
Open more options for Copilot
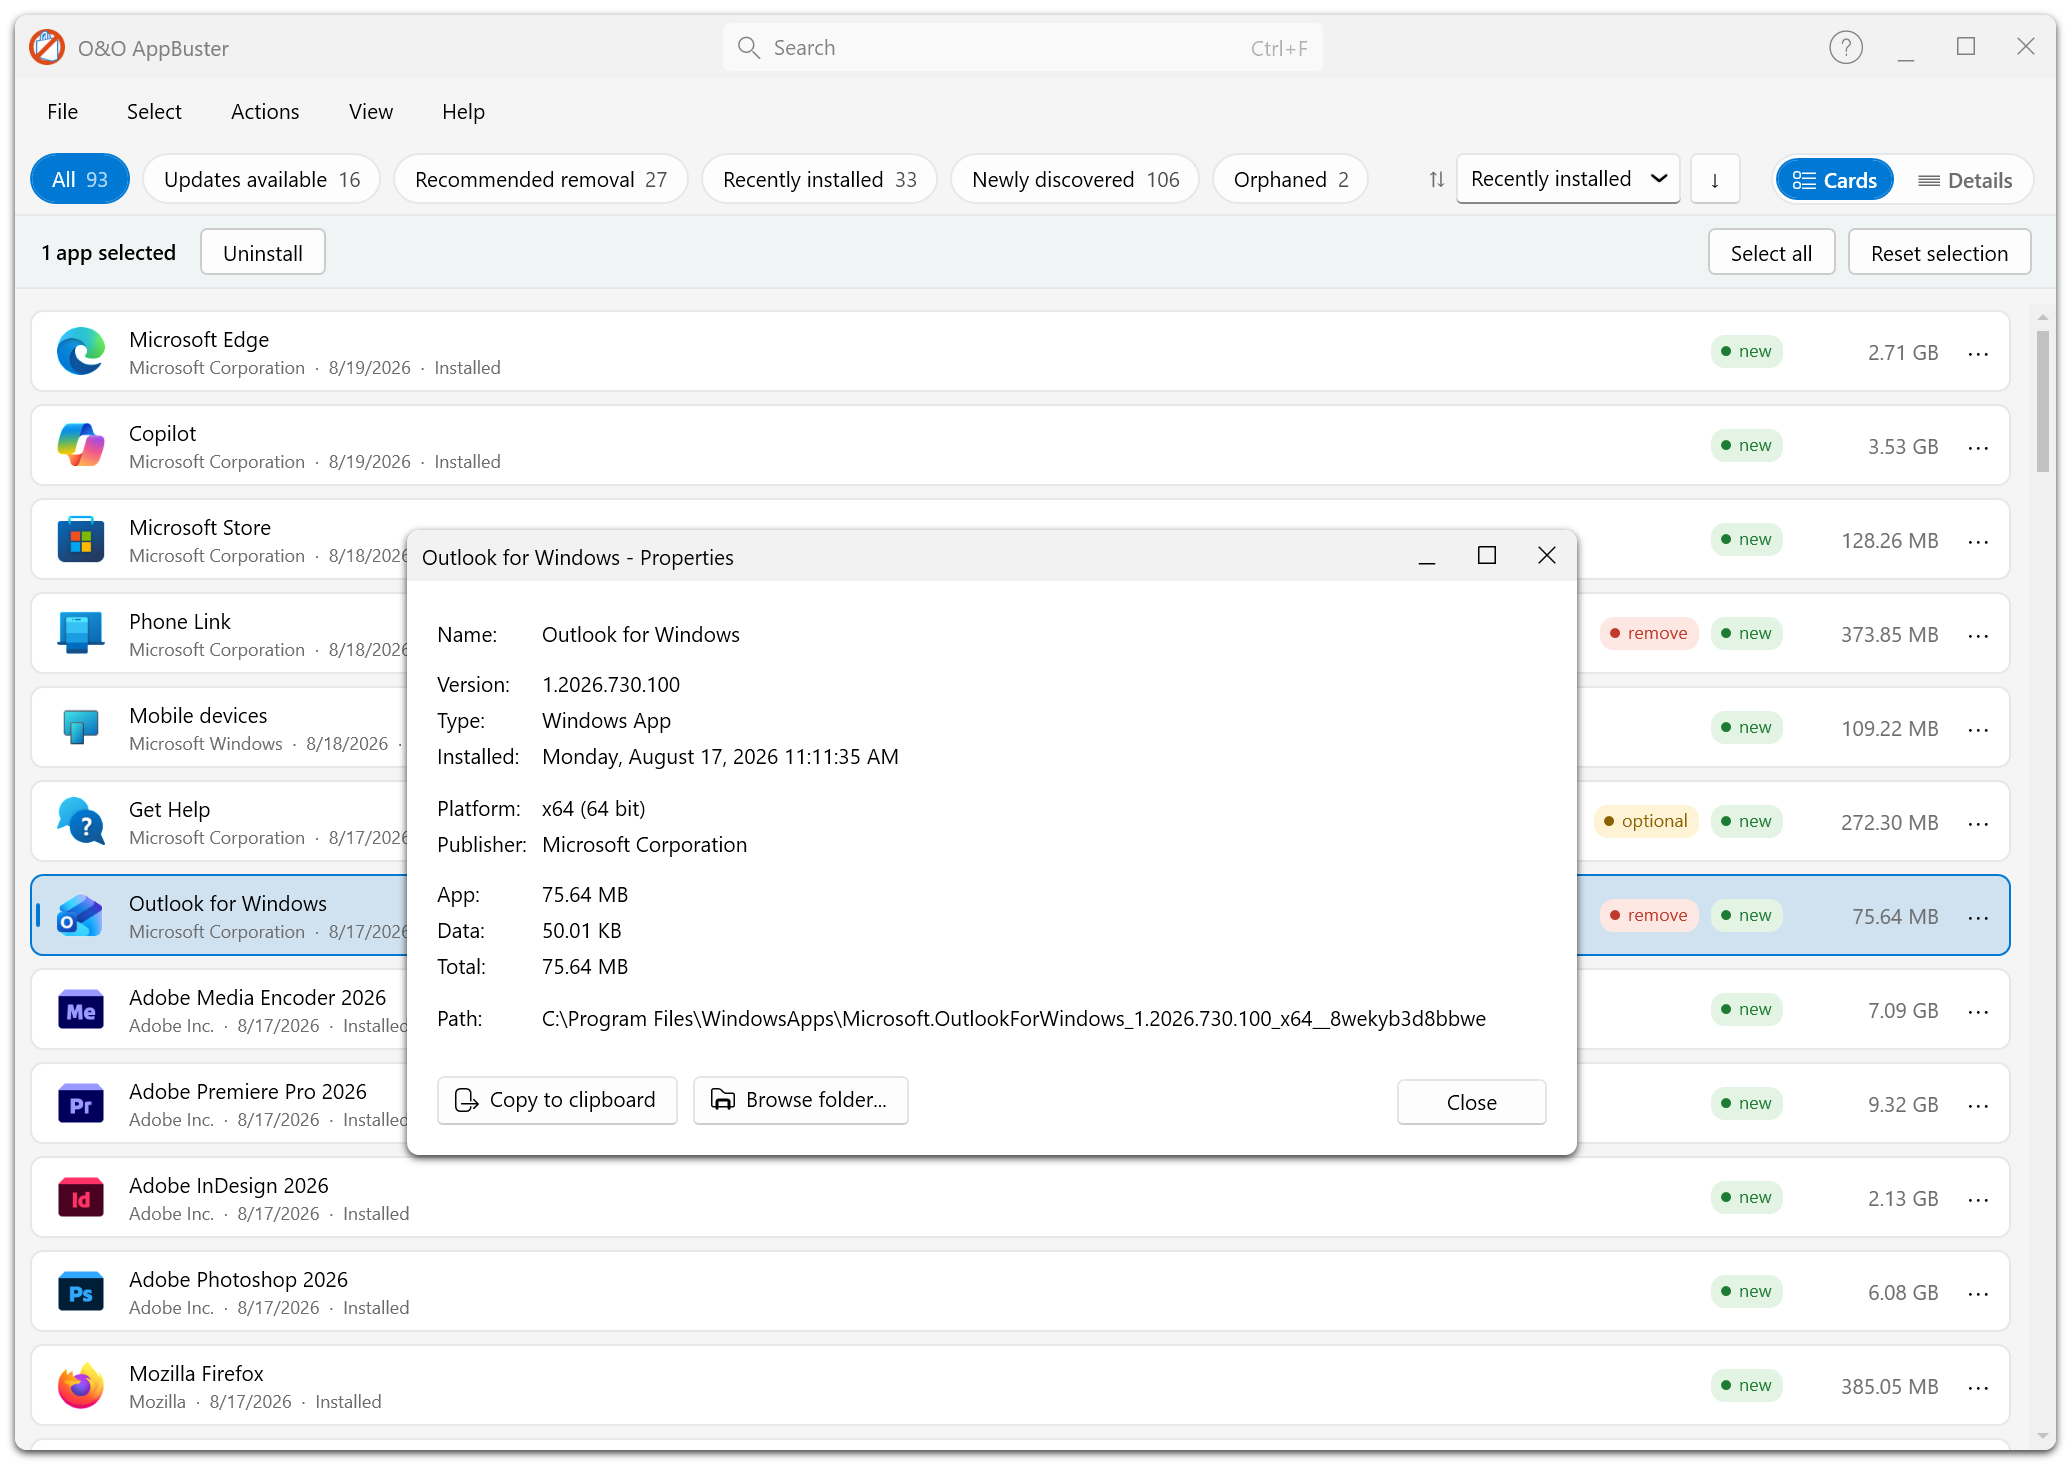click(x=1978, y=447)
